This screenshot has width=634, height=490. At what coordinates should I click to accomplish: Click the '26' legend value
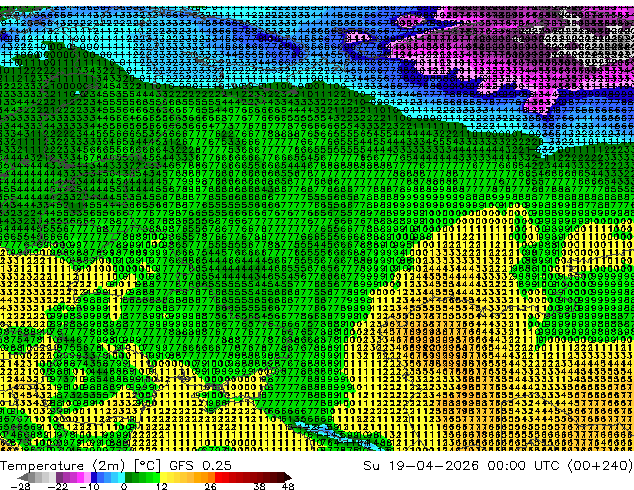pos(210,486)
